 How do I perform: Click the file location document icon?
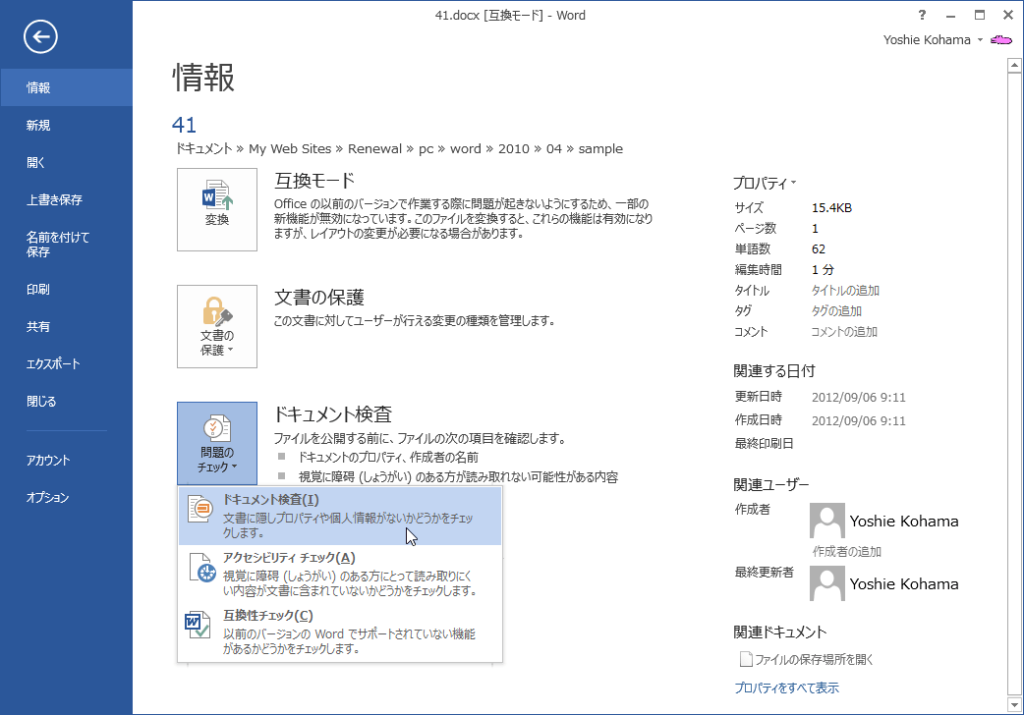[x=744, y=659]
